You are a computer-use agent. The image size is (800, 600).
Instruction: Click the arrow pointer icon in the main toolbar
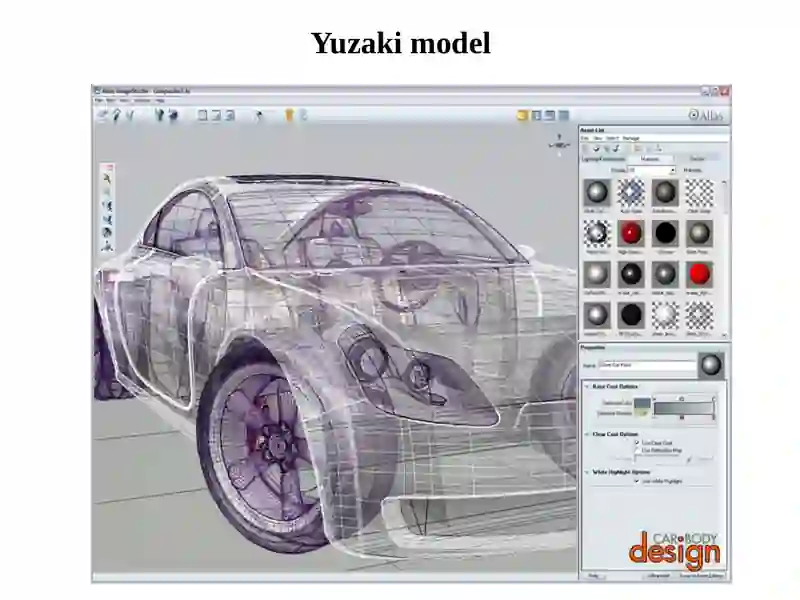pyautogui.click(x=259, y=116)
